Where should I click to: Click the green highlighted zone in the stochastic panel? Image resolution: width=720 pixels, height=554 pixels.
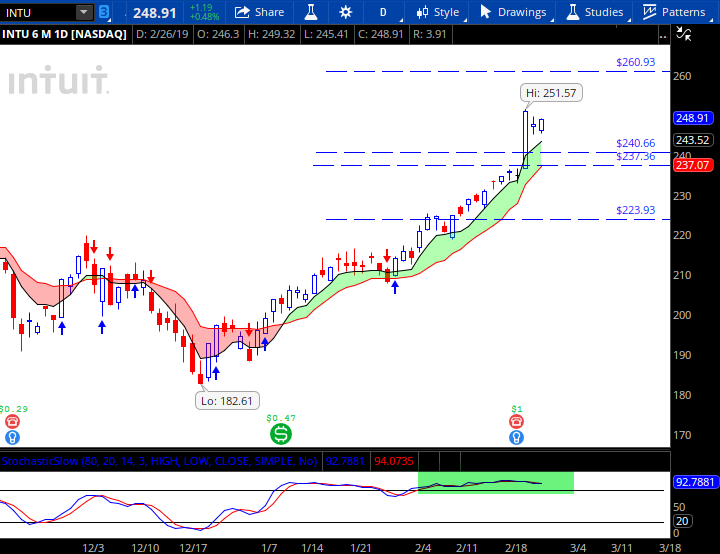coord(496,483)
